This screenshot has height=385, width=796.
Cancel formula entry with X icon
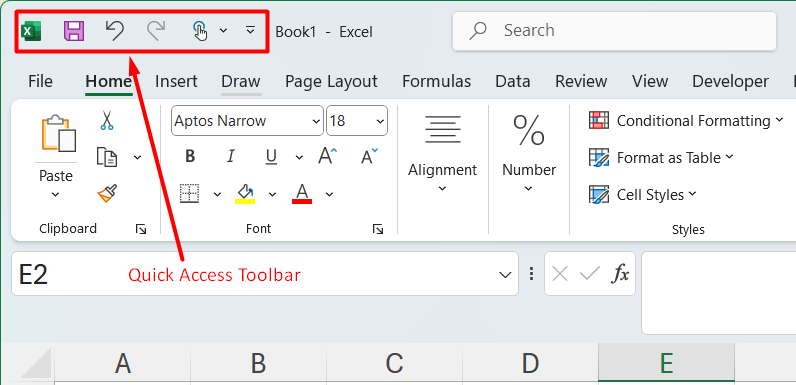(559, 274)
